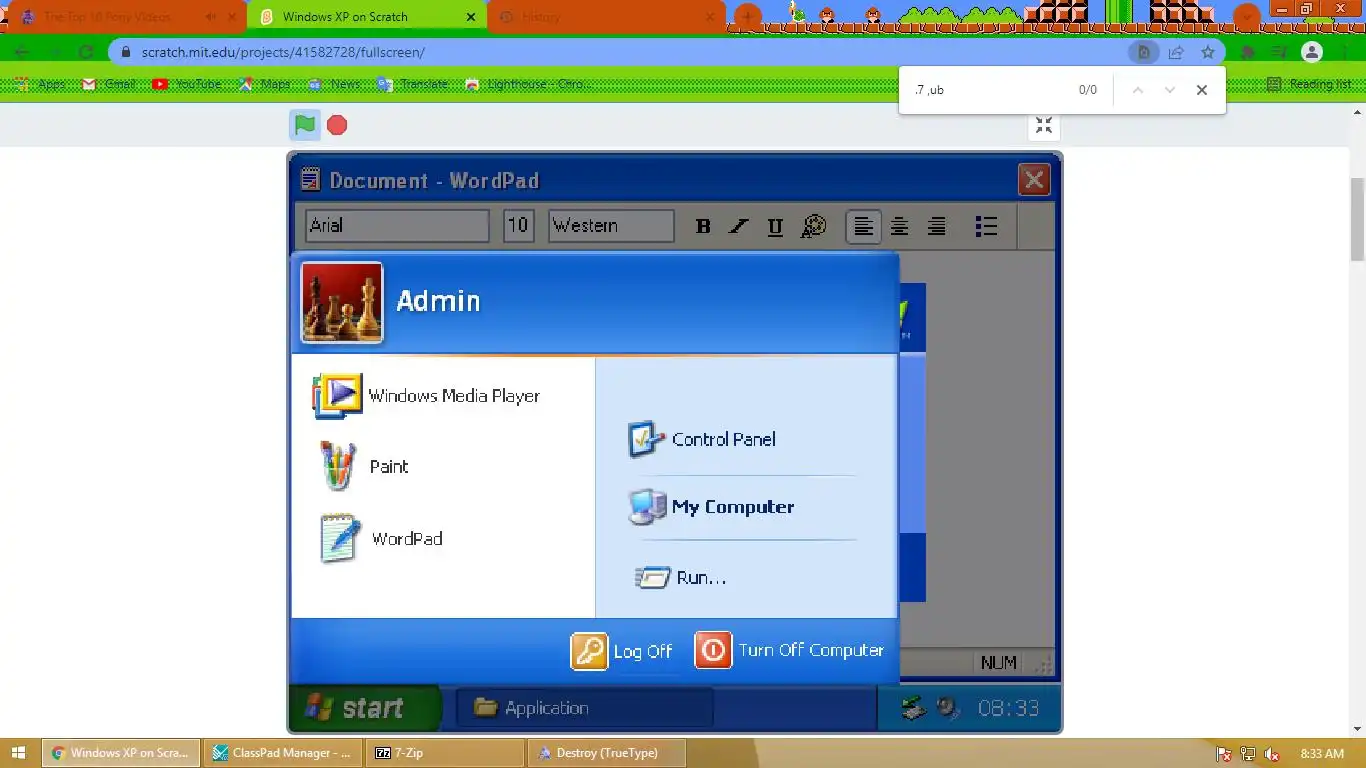This screenshot has height=768, width=1366.
Task: Open WordPad from the Start menu
Action: [x=381, y=539]
